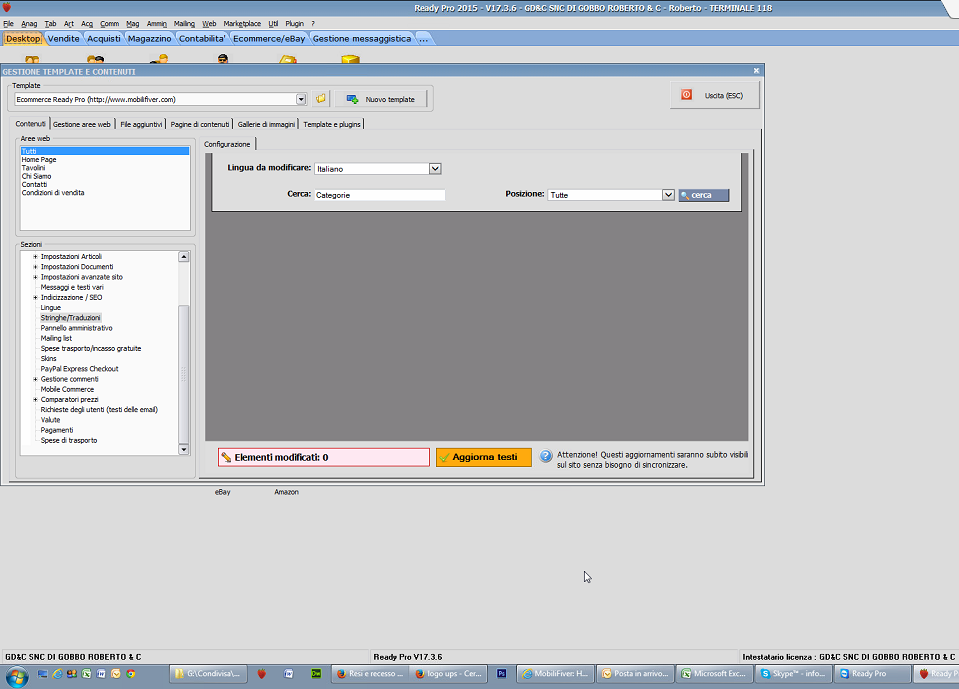Select Spese trasporto/incasso gratuite section
The width and height of the screenshot is (959, 689).
91,348
